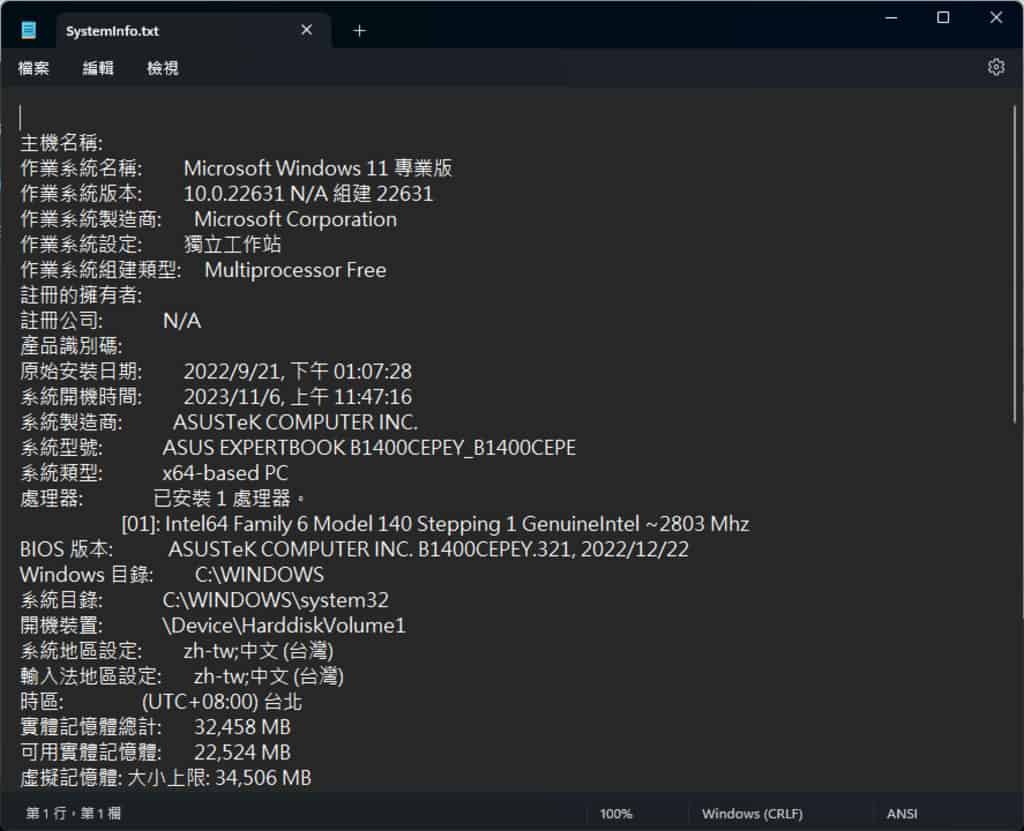Click the 作業系統名稱: label

click(81, 169)
